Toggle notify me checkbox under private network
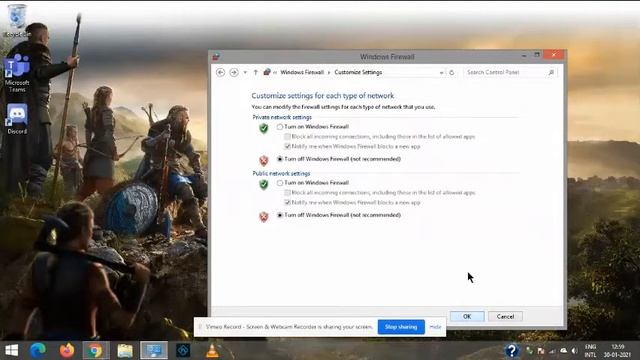 (287, 146)
